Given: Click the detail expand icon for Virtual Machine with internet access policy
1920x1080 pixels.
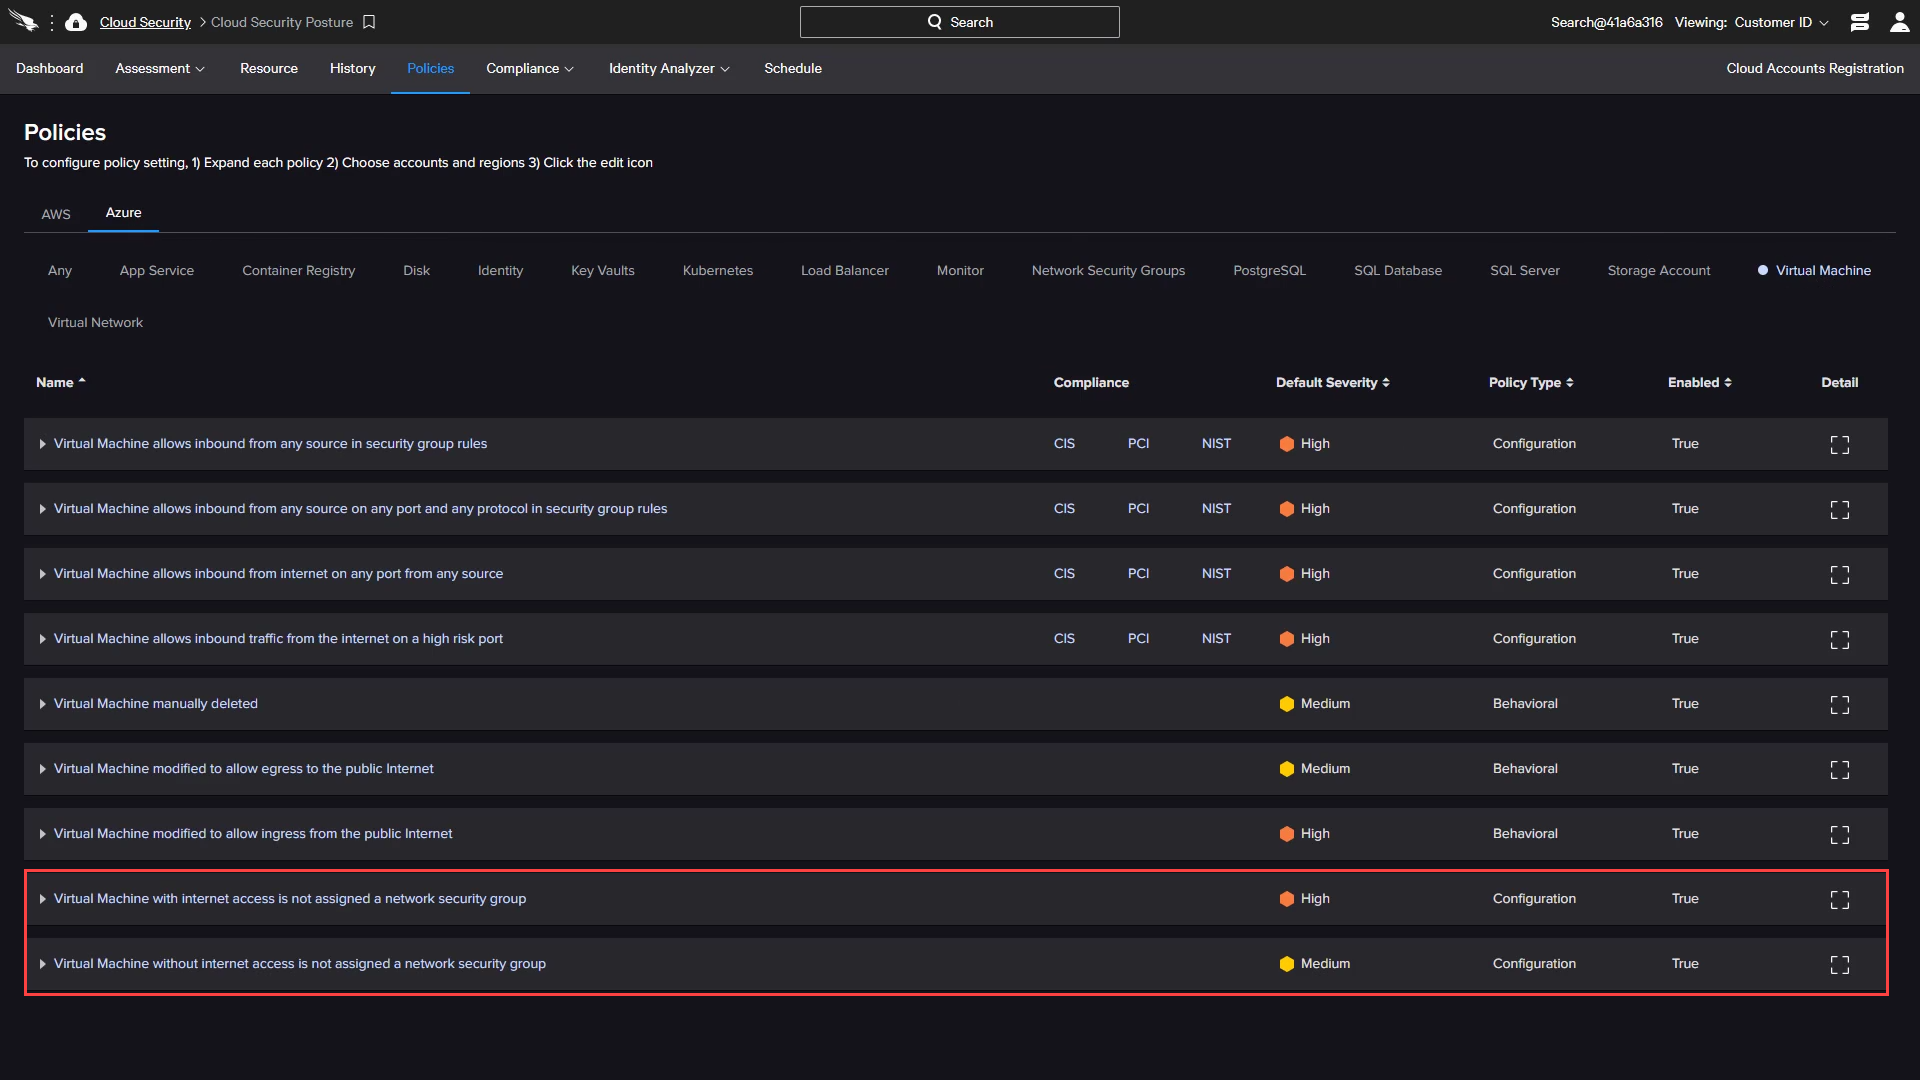Looking at the screenshot, I should click(x=1840, y=898).
